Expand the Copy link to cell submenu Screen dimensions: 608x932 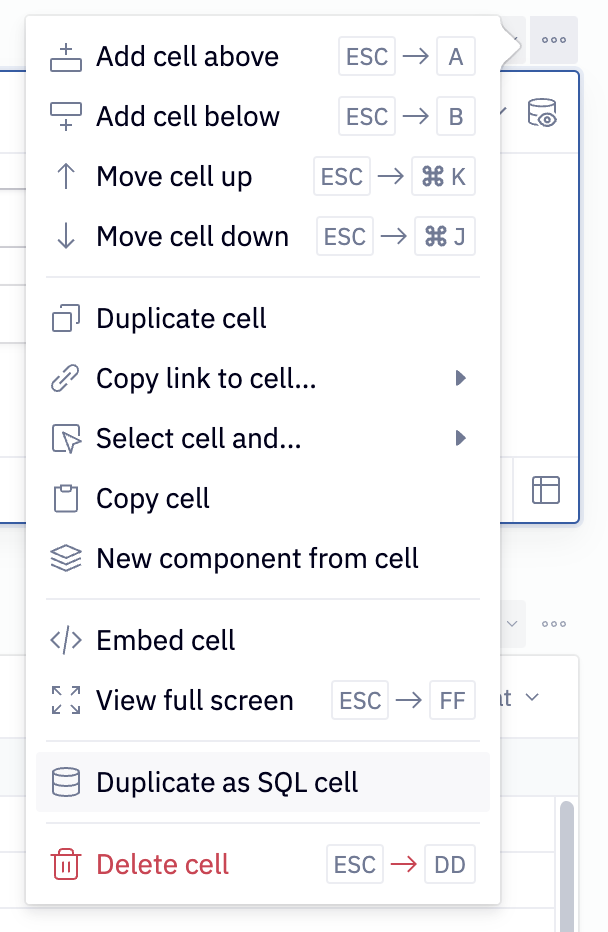(x=461, y=378)
